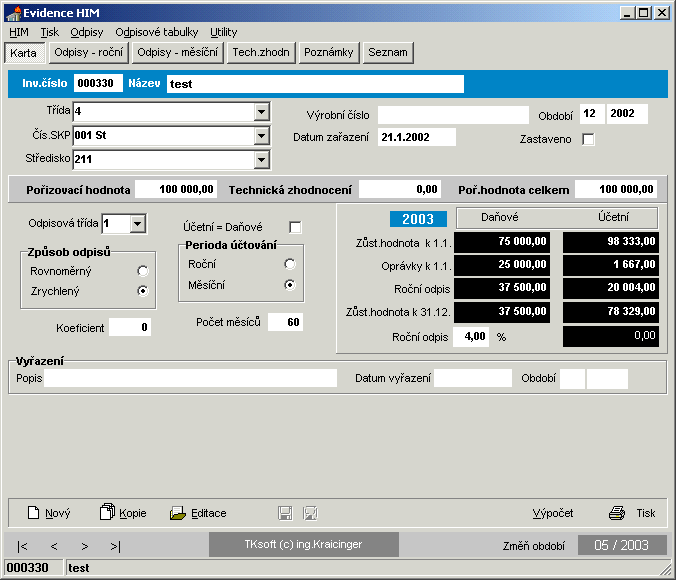This screenshot has height=580, width=676.
Task: Open the Středisko dropdown list
Action: point(261,160)
